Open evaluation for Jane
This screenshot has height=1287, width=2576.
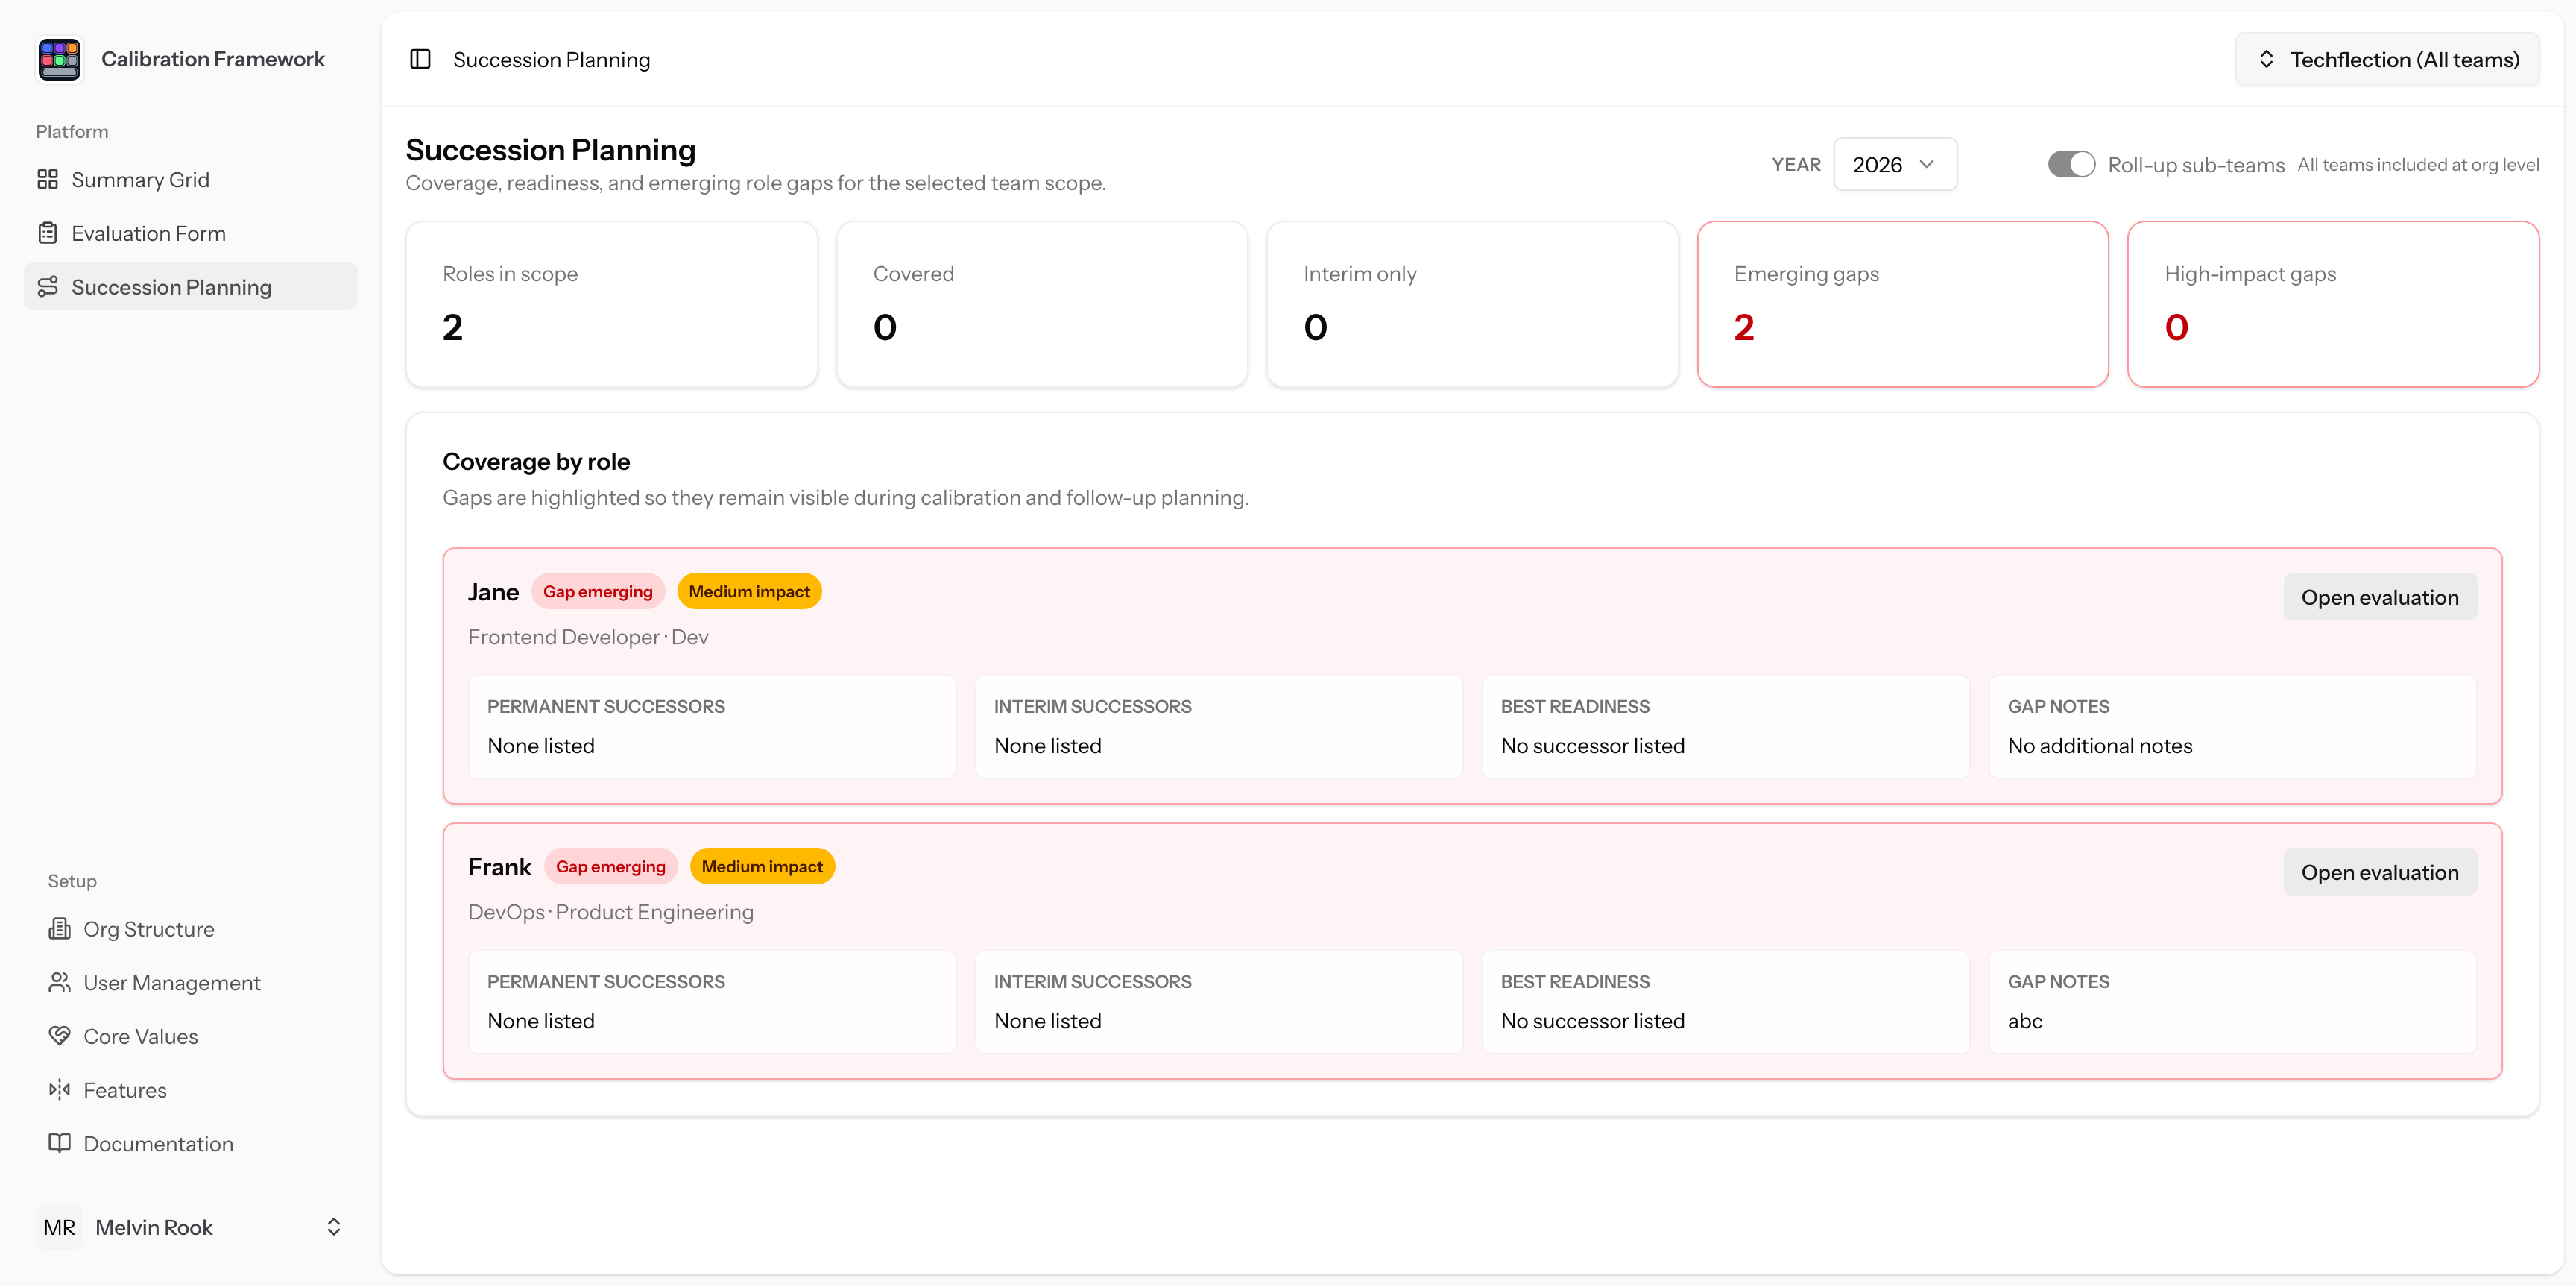coord(2380,597)
